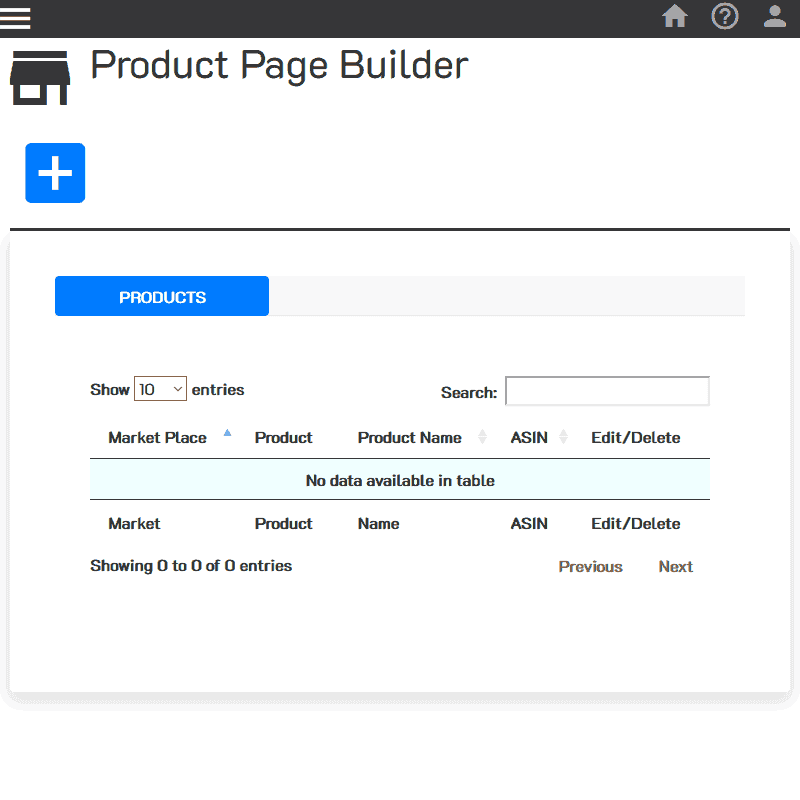Viewport: 800px width, 800px height.
Task: Click the 'No data available in table' row
Action: pyautogui.click(x=400, y=480)
